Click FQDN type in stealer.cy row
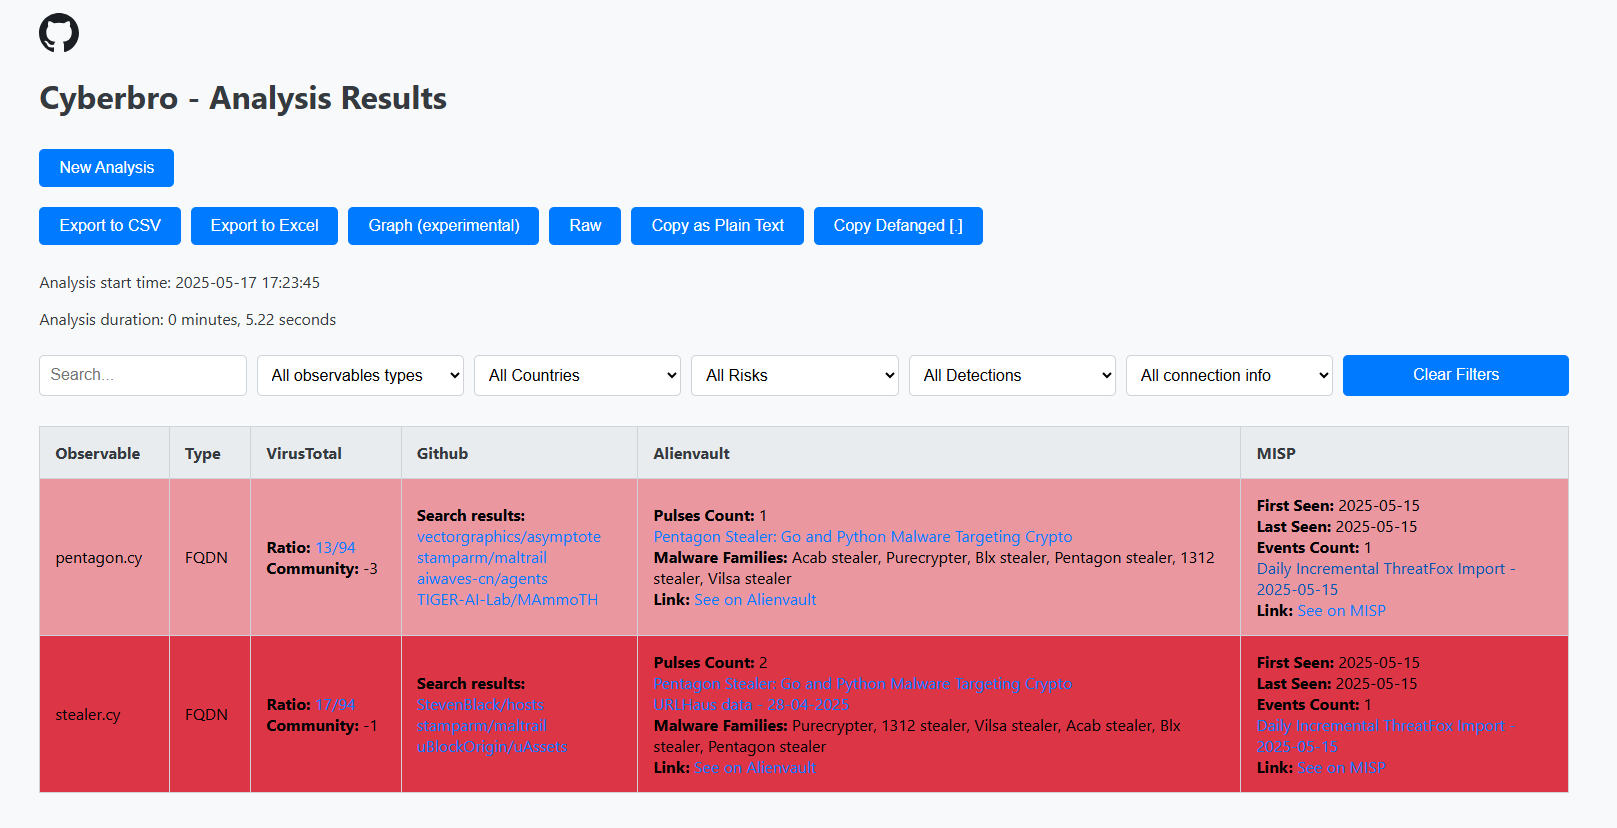The height and width of the screenshot is (828, 1617). point(206,715)
